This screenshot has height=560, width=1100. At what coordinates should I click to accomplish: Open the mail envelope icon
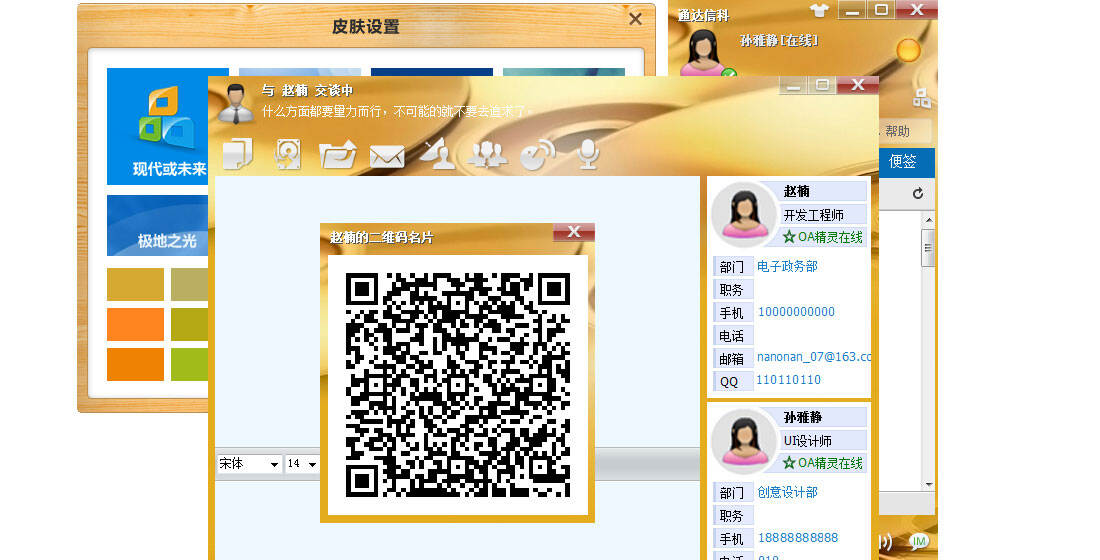(387, 156)
